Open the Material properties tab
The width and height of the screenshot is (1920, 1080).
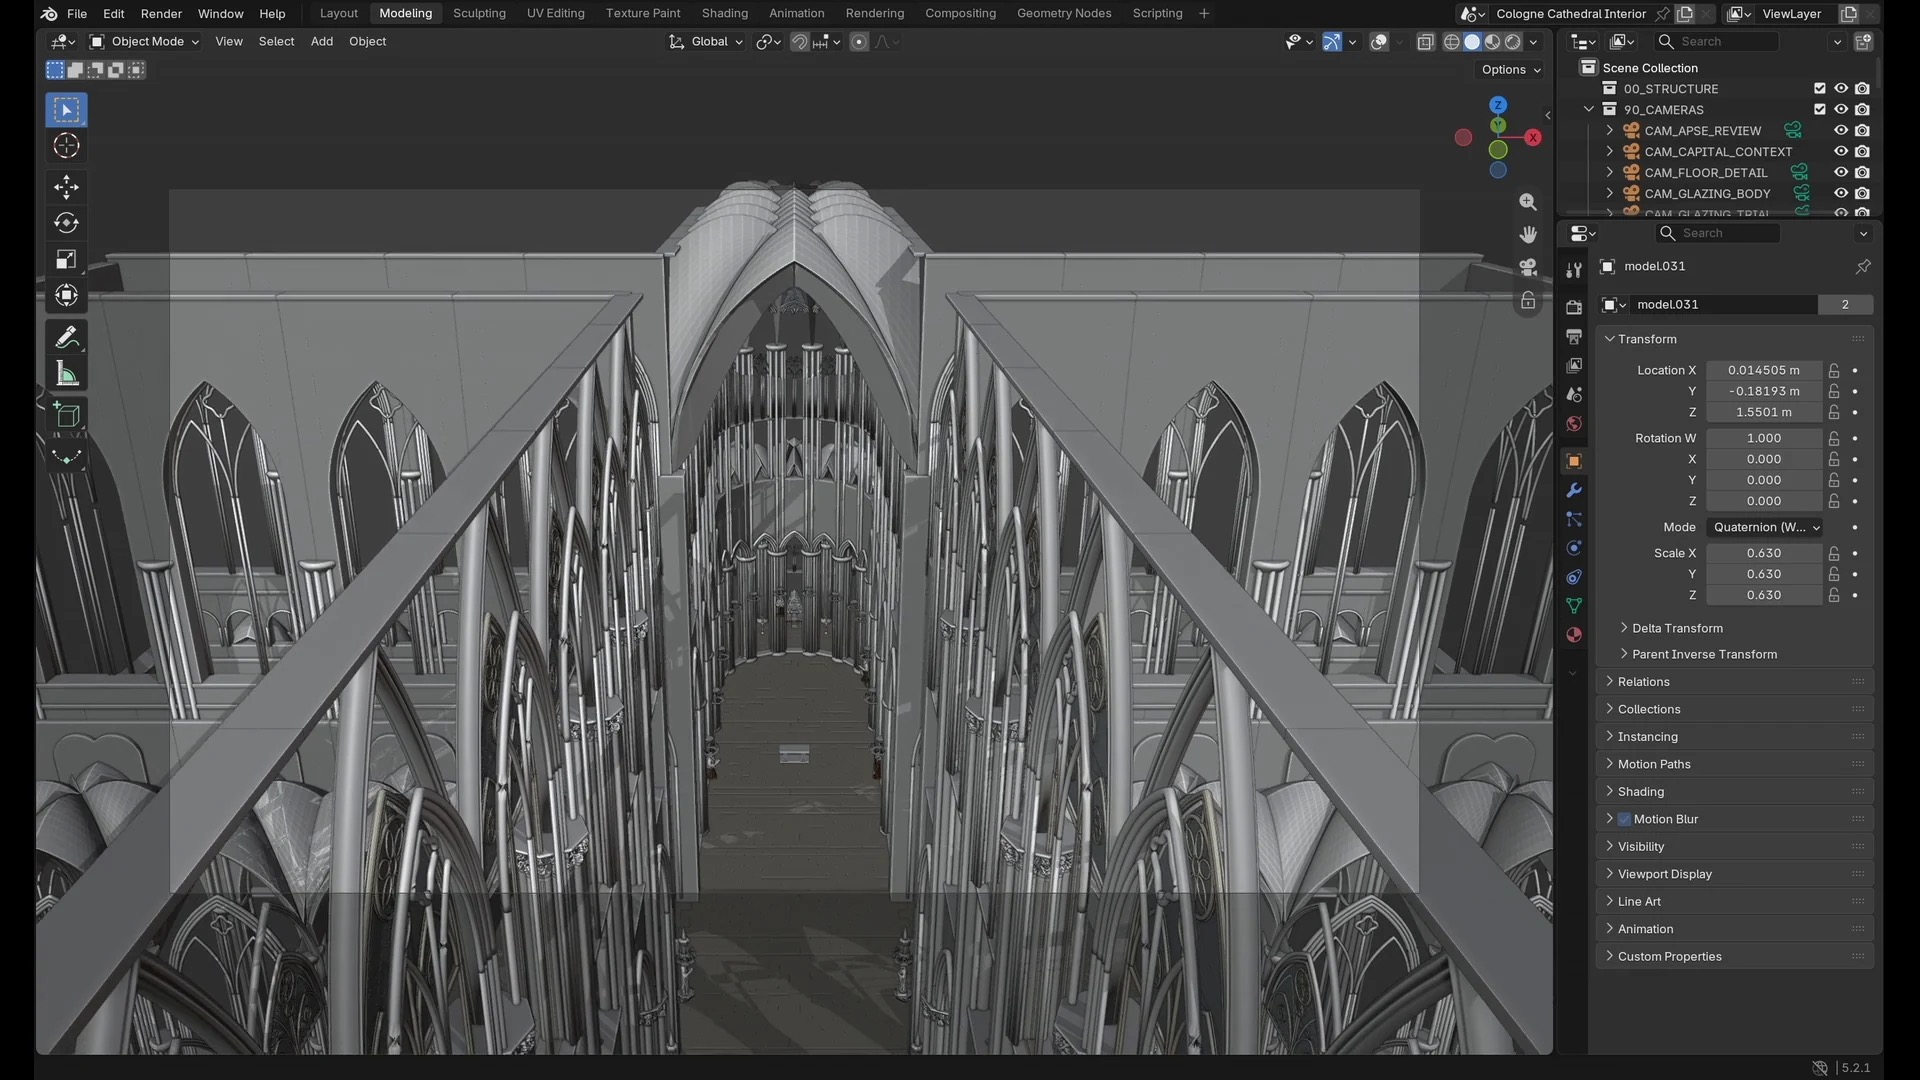(1574, 635)
